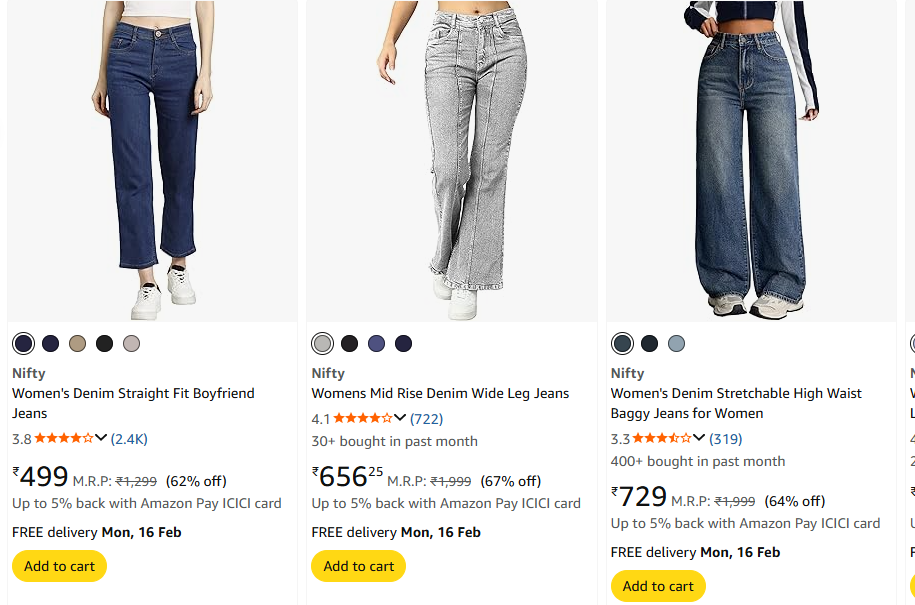
Task: Open the 2.4K reviews link
Action: click(x=129, y=438)
